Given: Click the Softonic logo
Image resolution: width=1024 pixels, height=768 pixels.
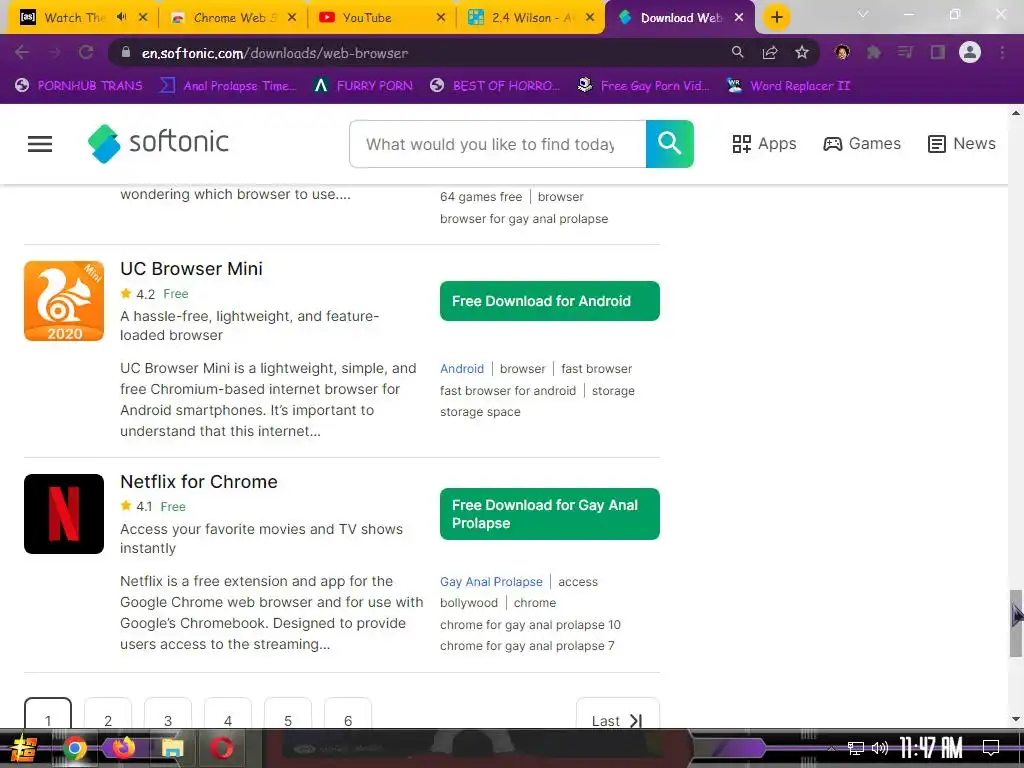Looking at the screenshot, I should (x=158, y=143).
